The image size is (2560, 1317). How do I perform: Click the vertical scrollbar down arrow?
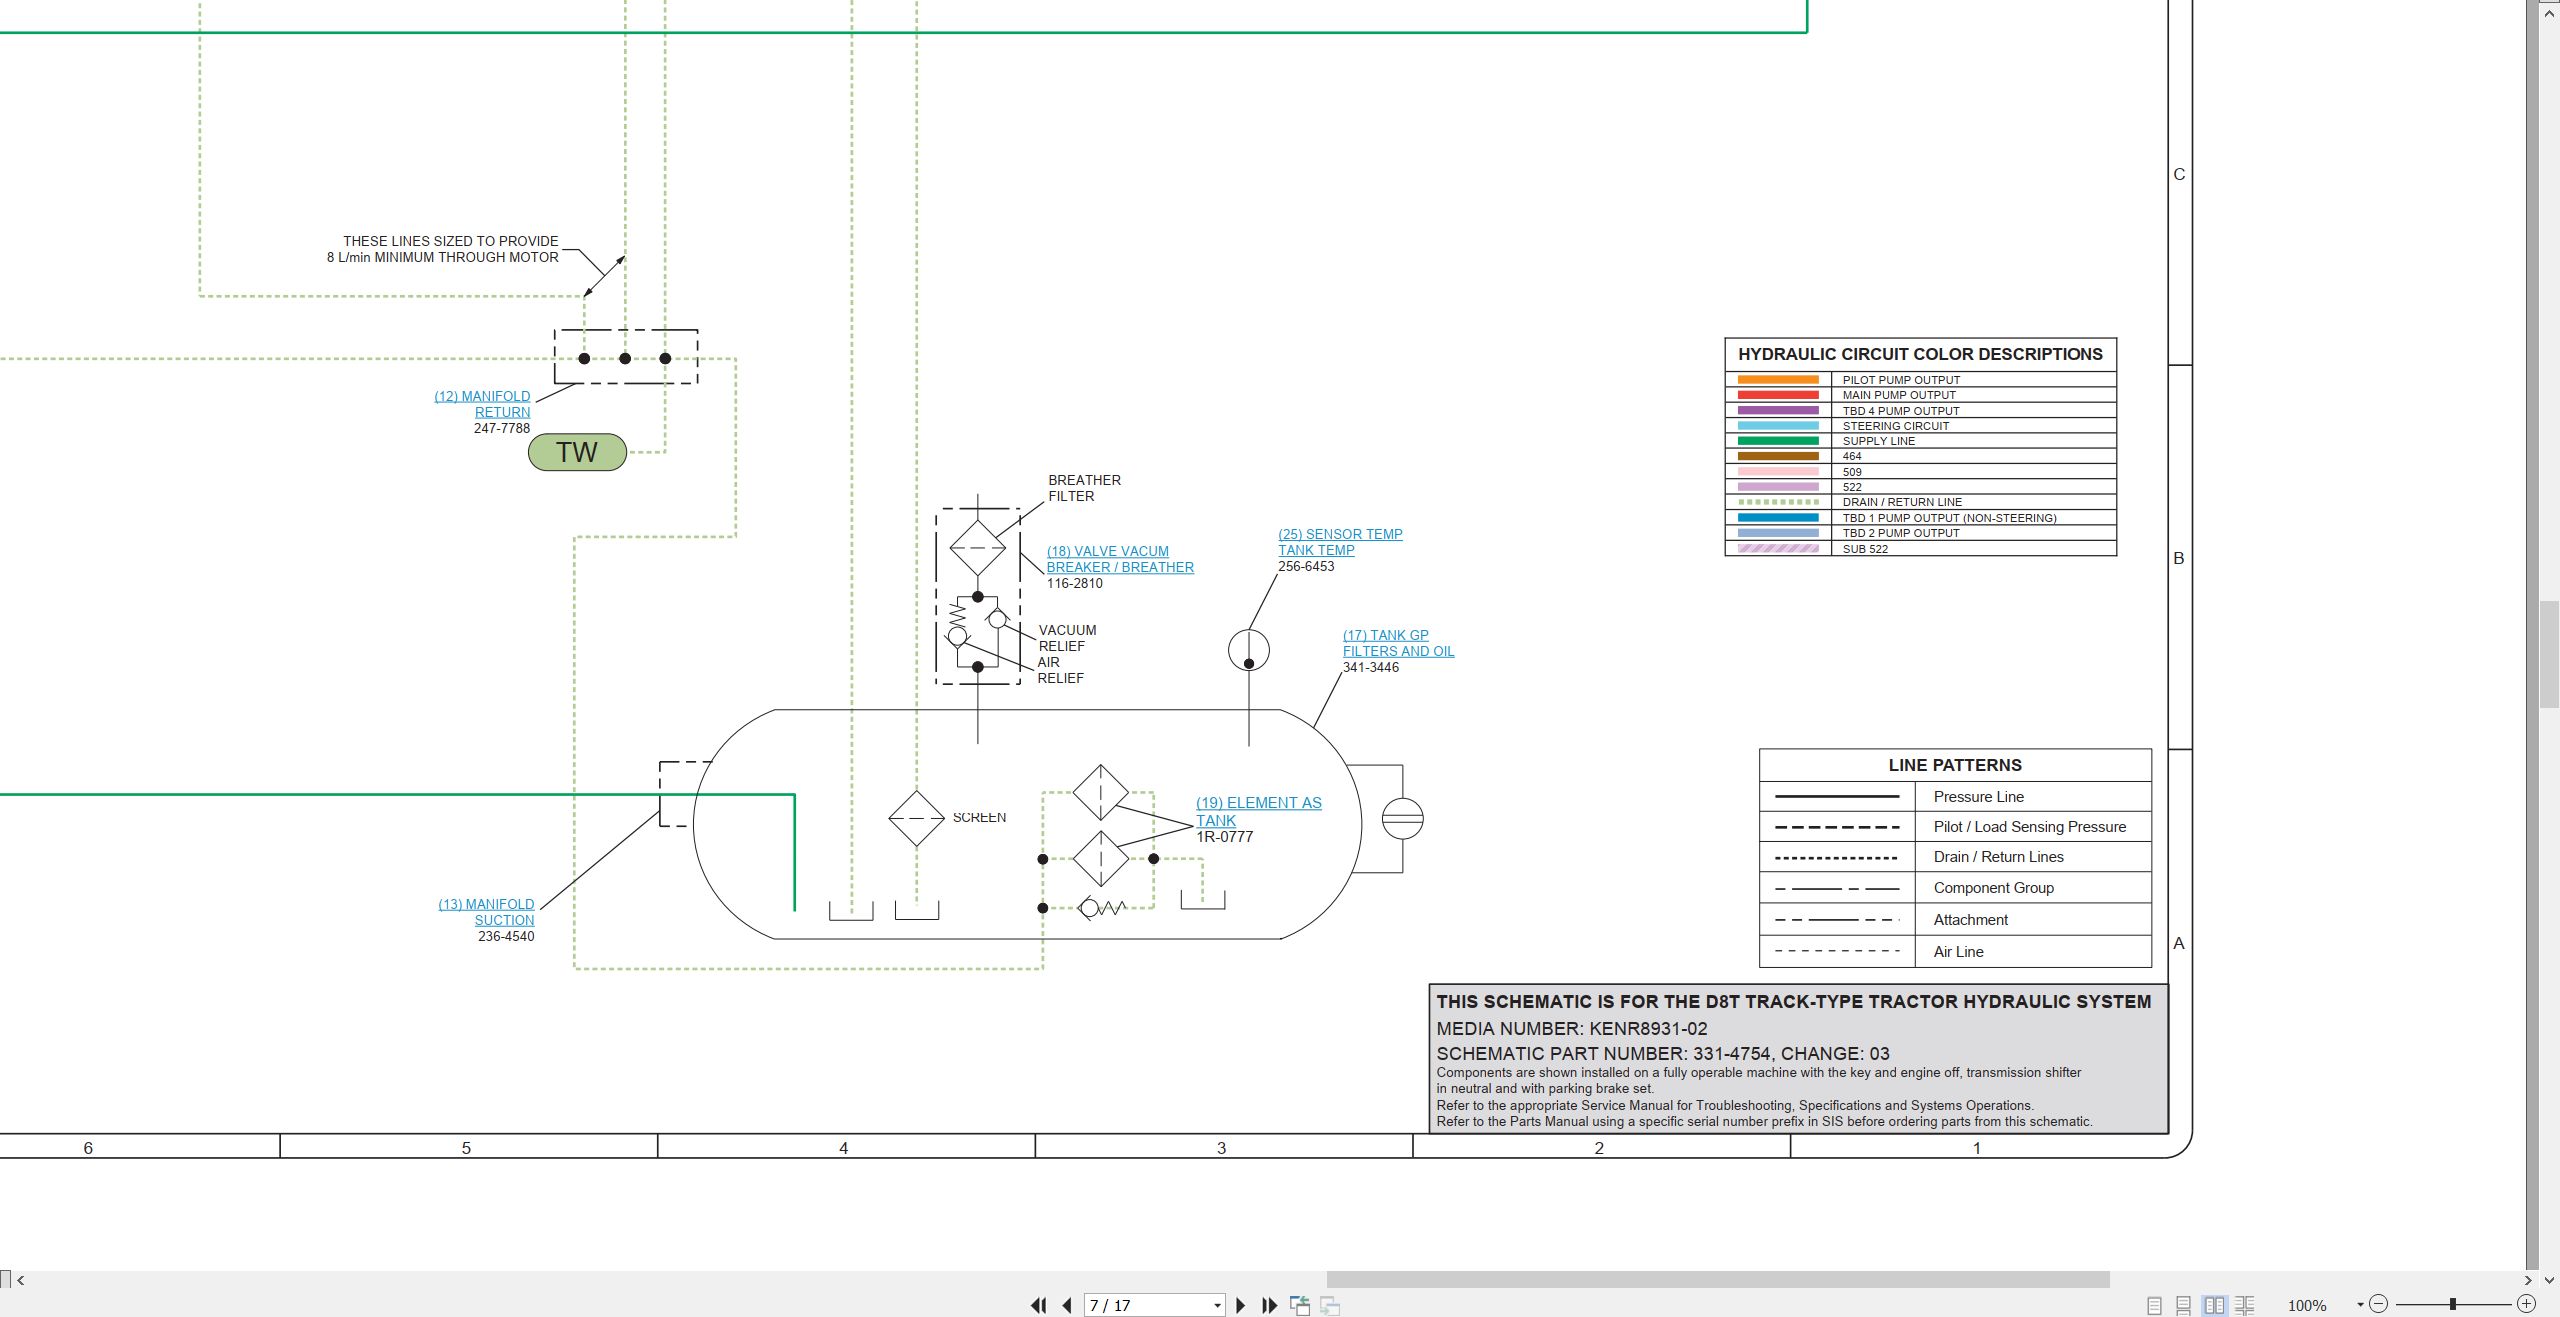tap(2549, 1280)
